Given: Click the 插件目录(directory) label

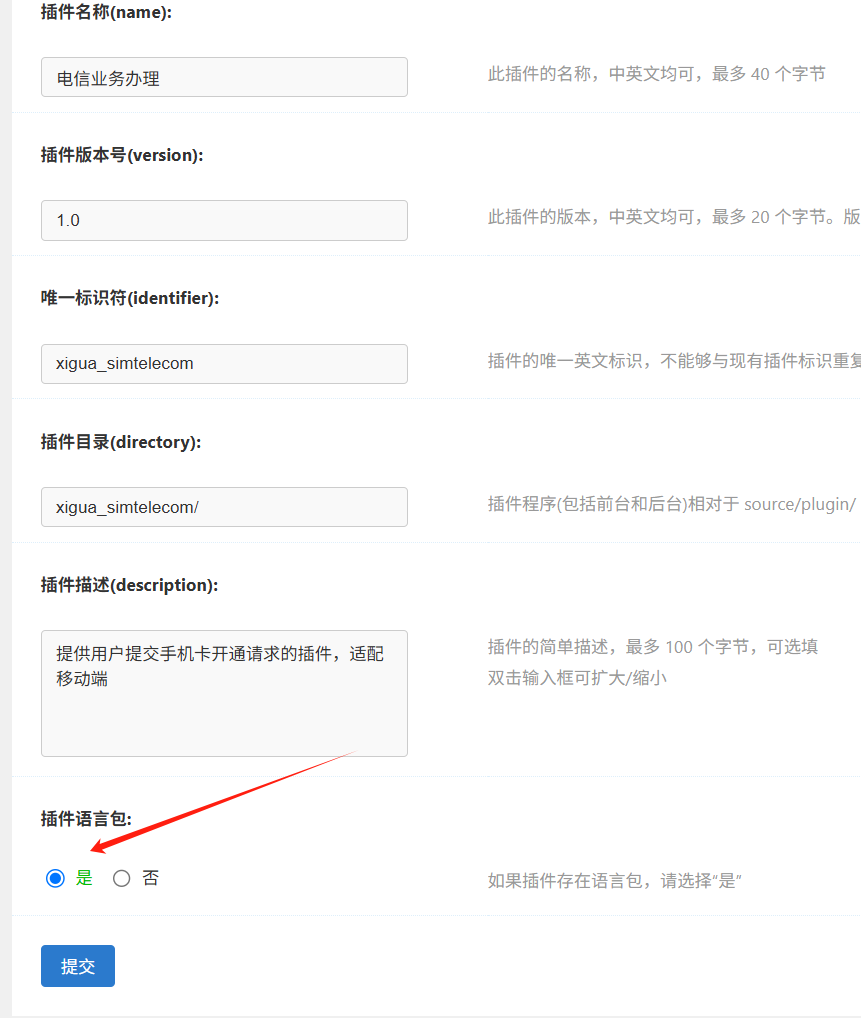Looking at the screenshot, I should point(121,442).
